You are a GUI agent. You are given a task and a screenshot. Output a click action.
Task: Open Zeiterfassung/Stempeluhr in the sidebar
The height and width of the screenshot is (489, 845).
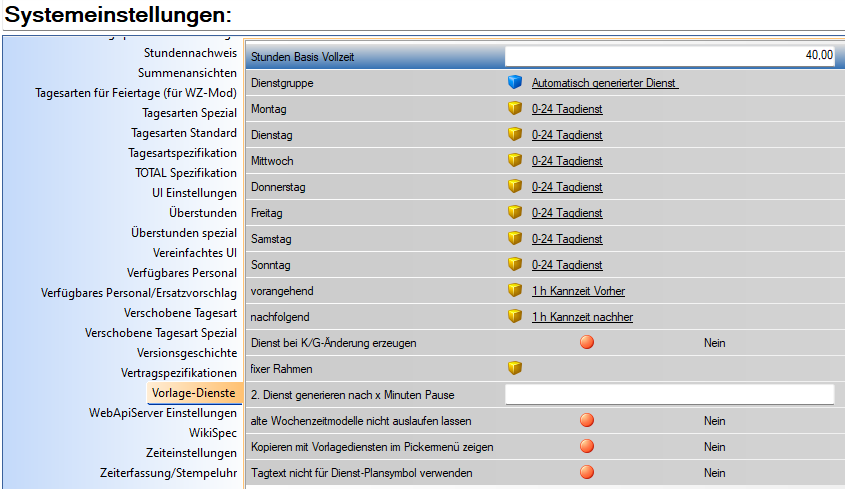point(168,473)
